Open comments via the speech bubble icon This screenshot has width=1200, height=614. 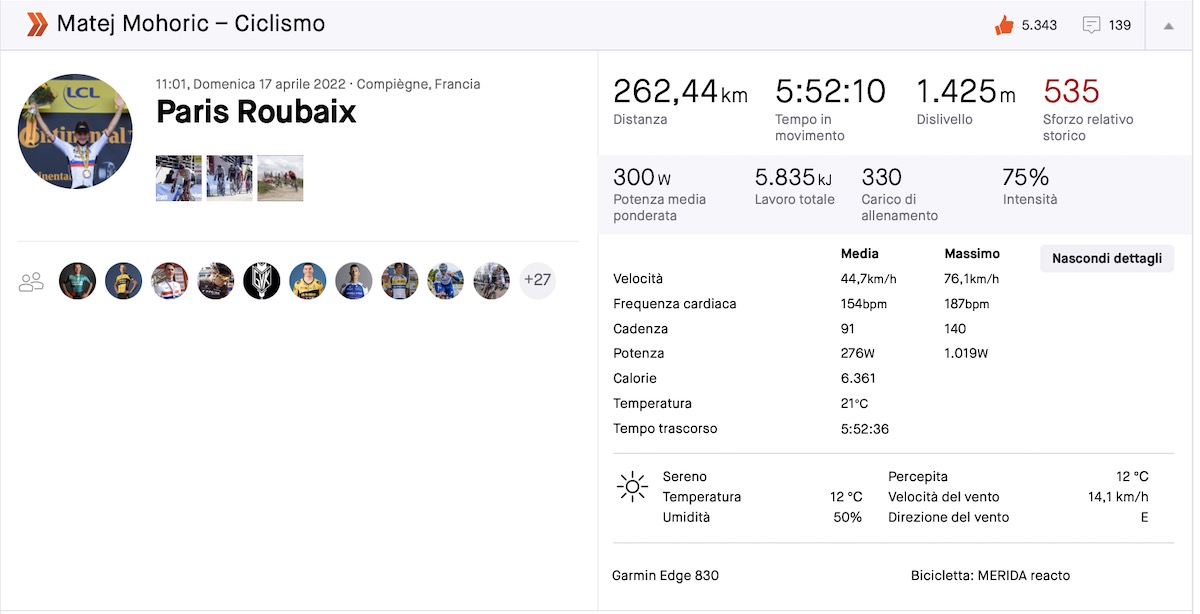(1091, 25)
